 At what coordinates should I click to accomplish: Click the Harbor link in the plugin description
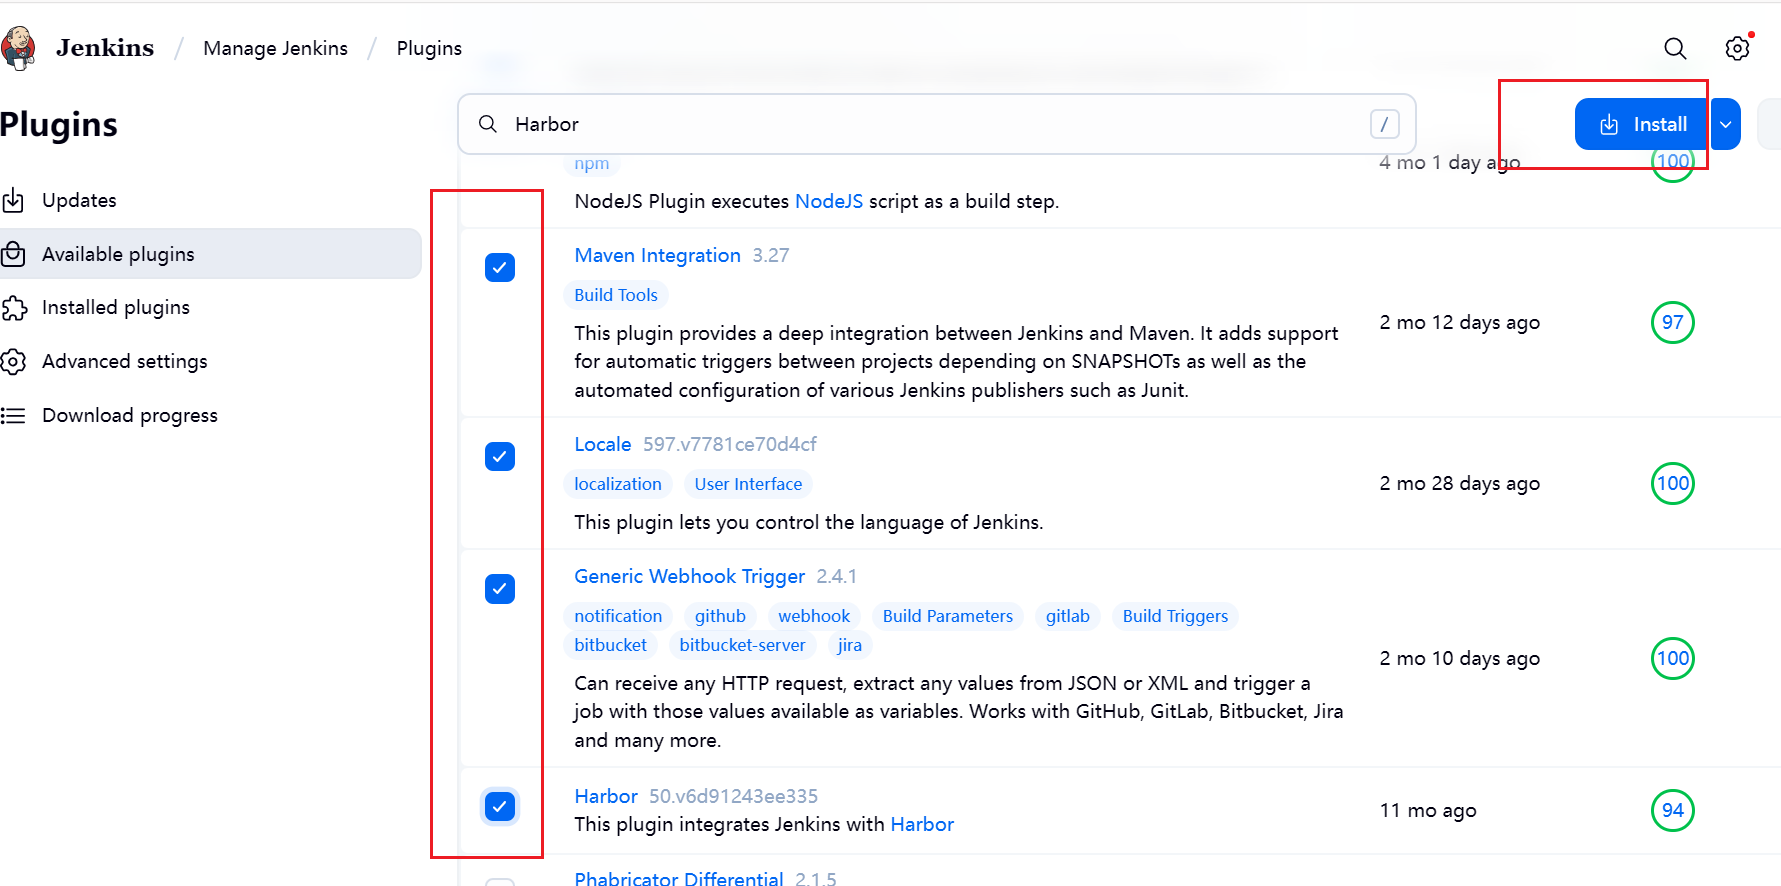922,824
